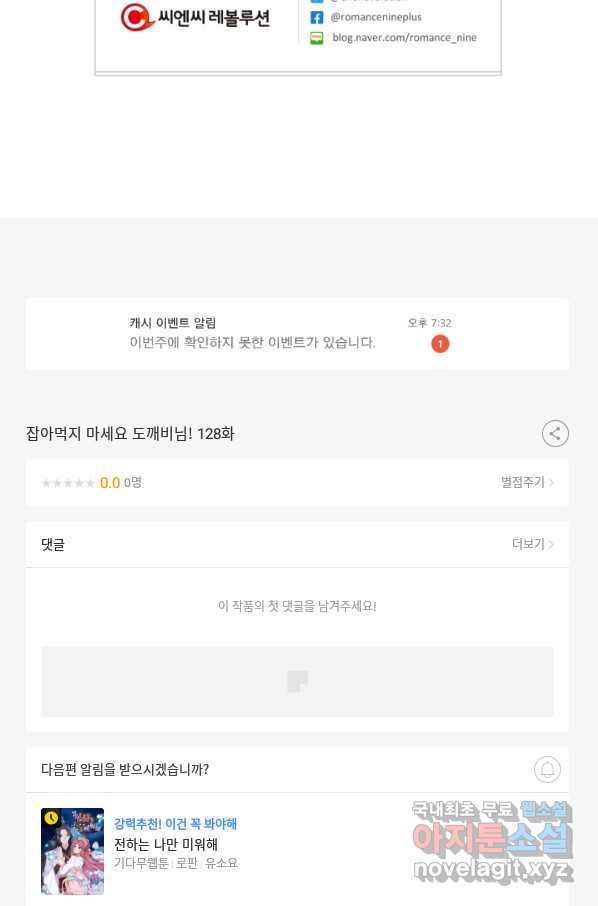Open blog.naver.com/romance_nine link

[x=404, y=38]
